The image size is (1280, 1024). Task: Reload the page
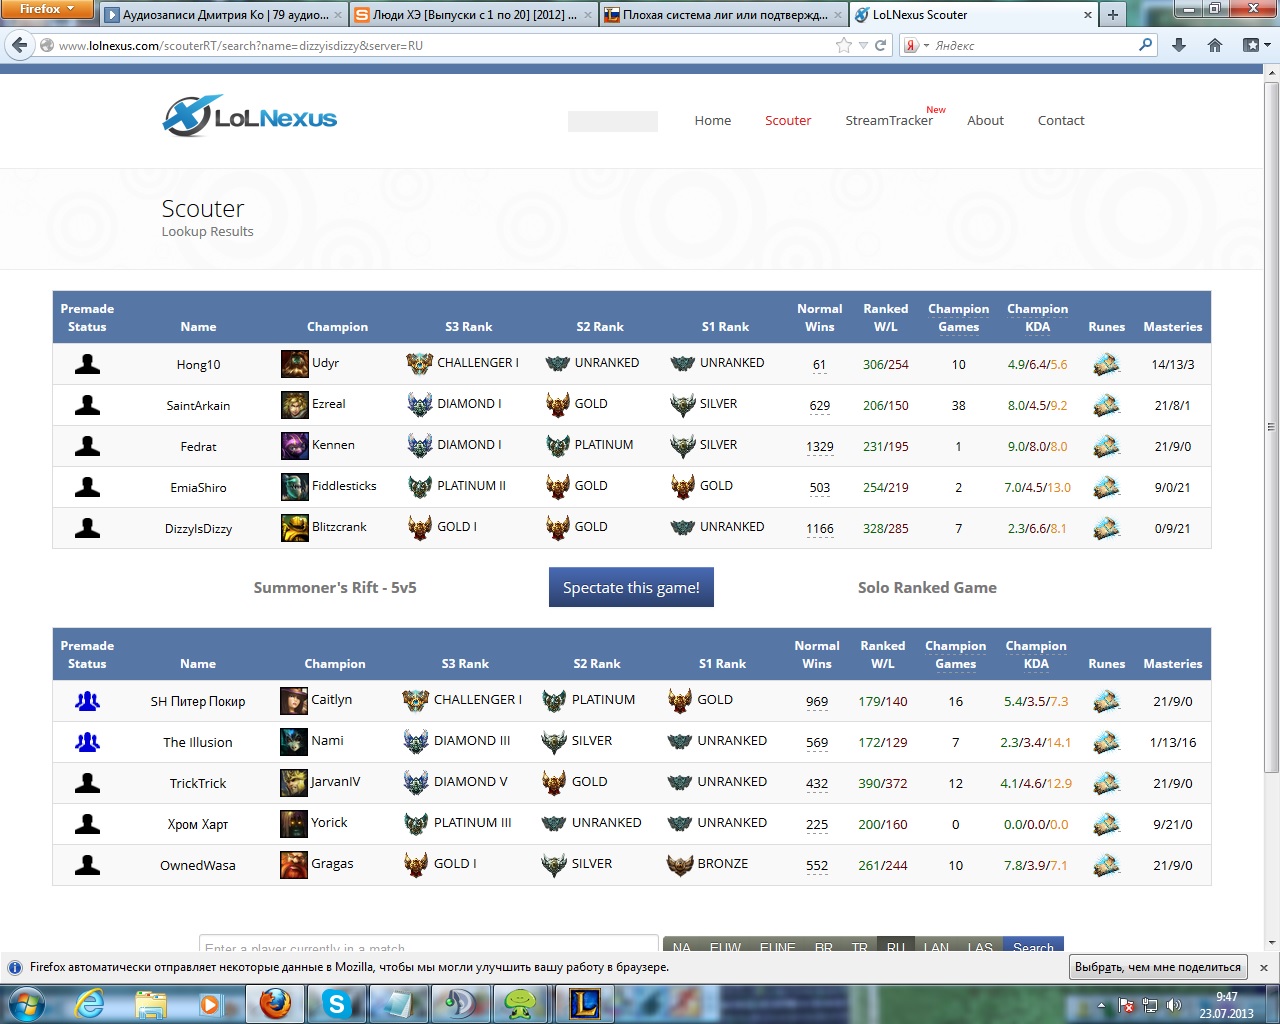click(x=881, y=45)
